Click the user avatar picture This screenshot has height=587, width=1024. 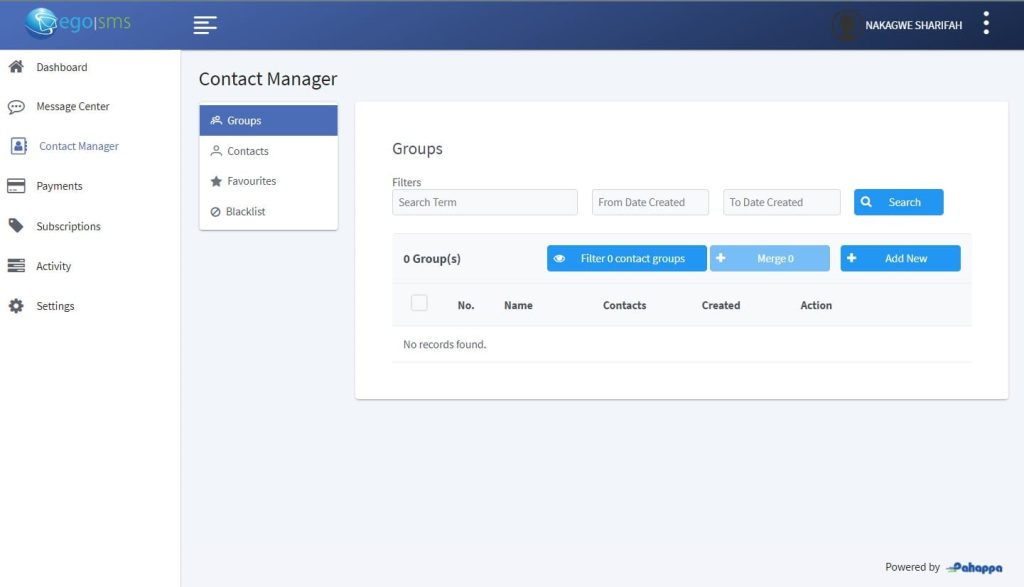(846, 26)
